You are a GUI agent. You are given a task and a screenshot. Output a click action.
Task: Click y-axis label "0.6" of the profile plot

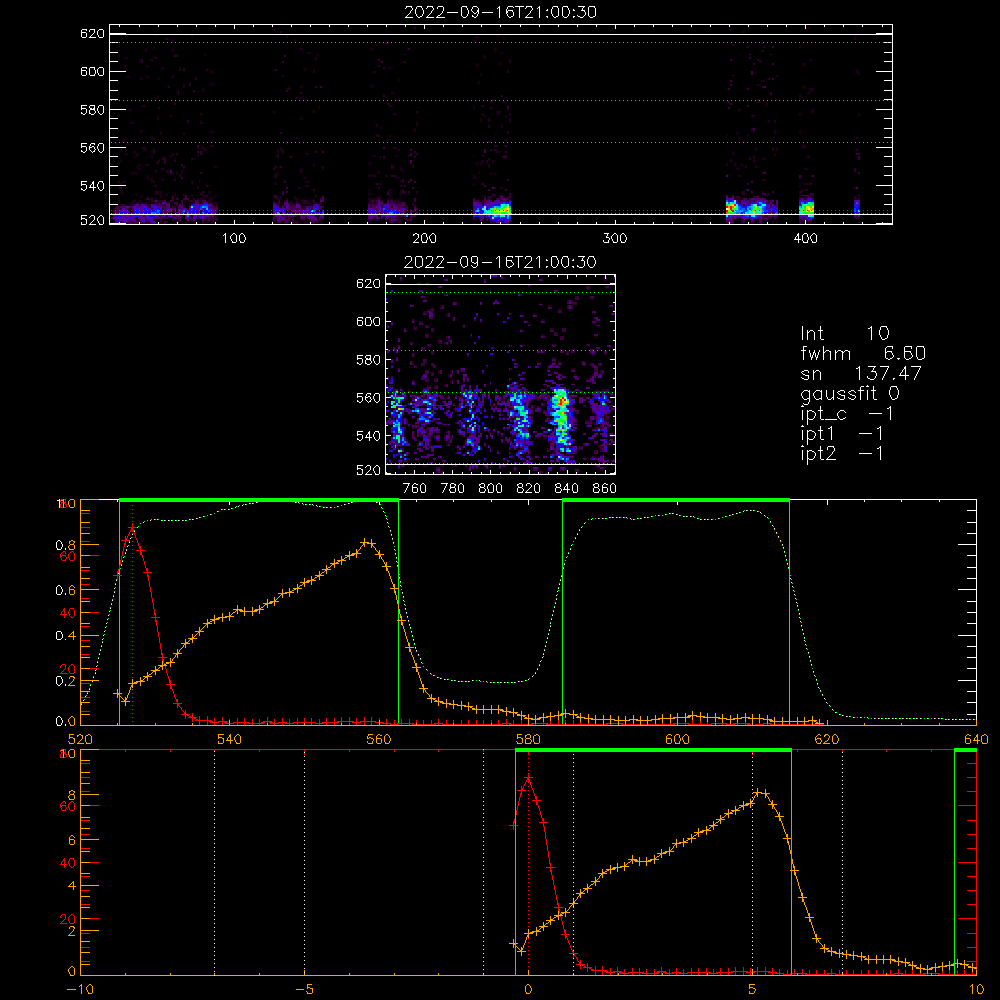pos(65,591)
